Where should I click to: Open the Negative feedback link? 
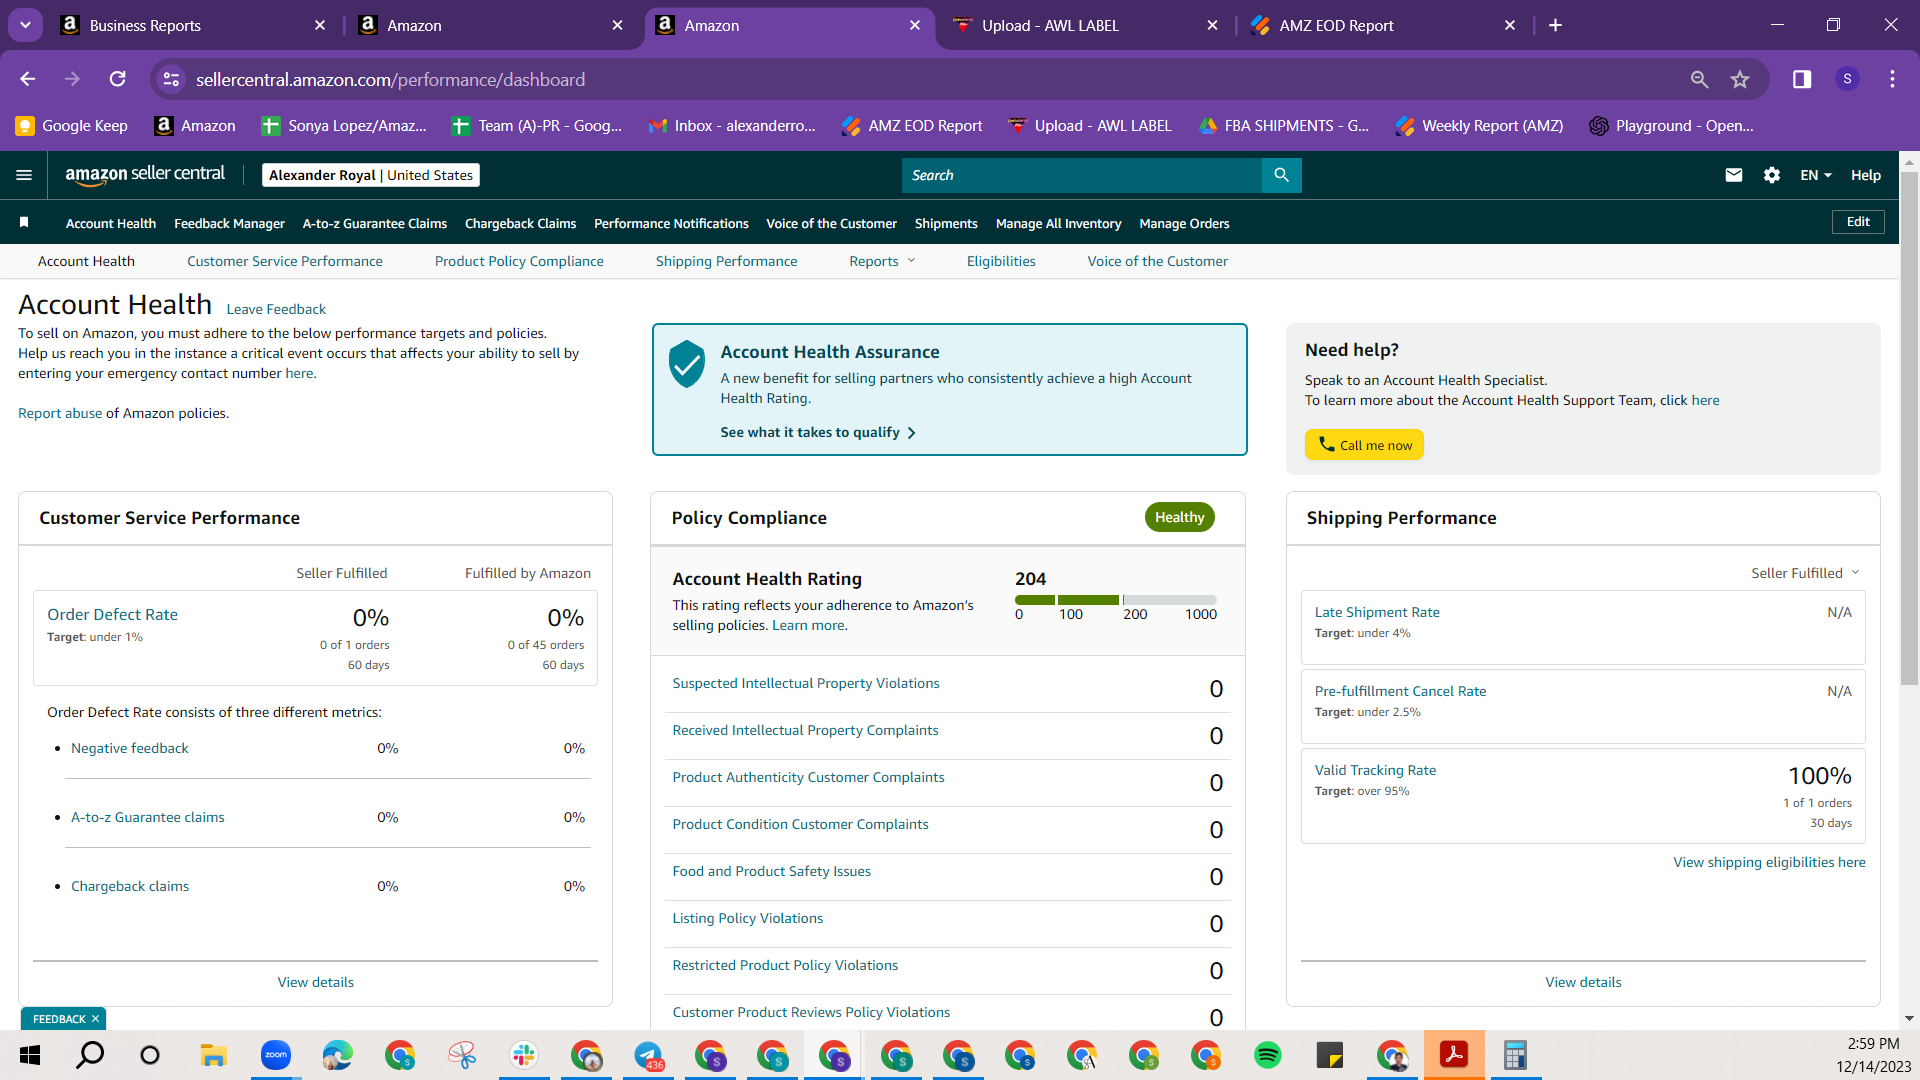(x=130, y=748)
